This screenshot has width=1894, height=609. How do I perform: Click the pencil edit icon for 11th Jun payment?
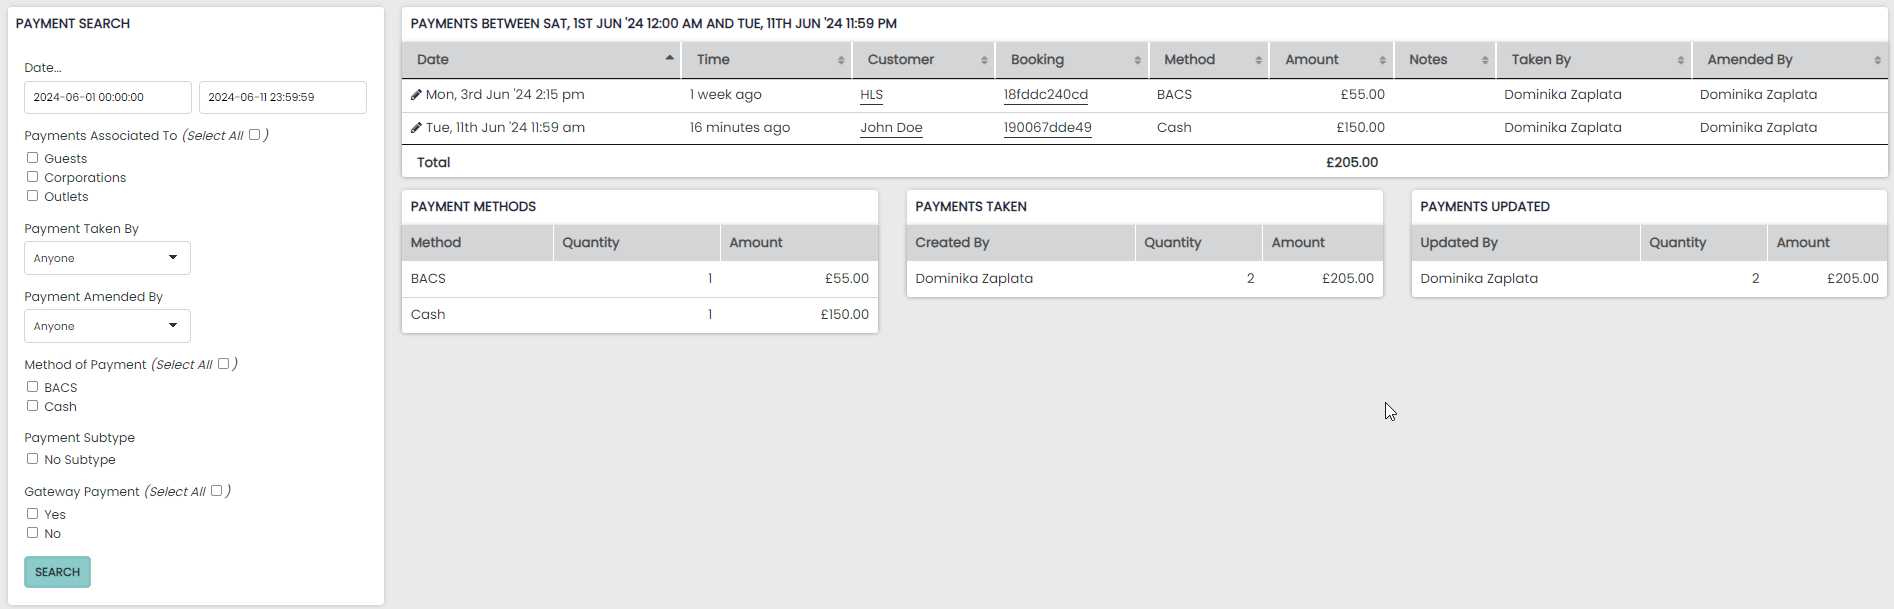tap(416, 128)
